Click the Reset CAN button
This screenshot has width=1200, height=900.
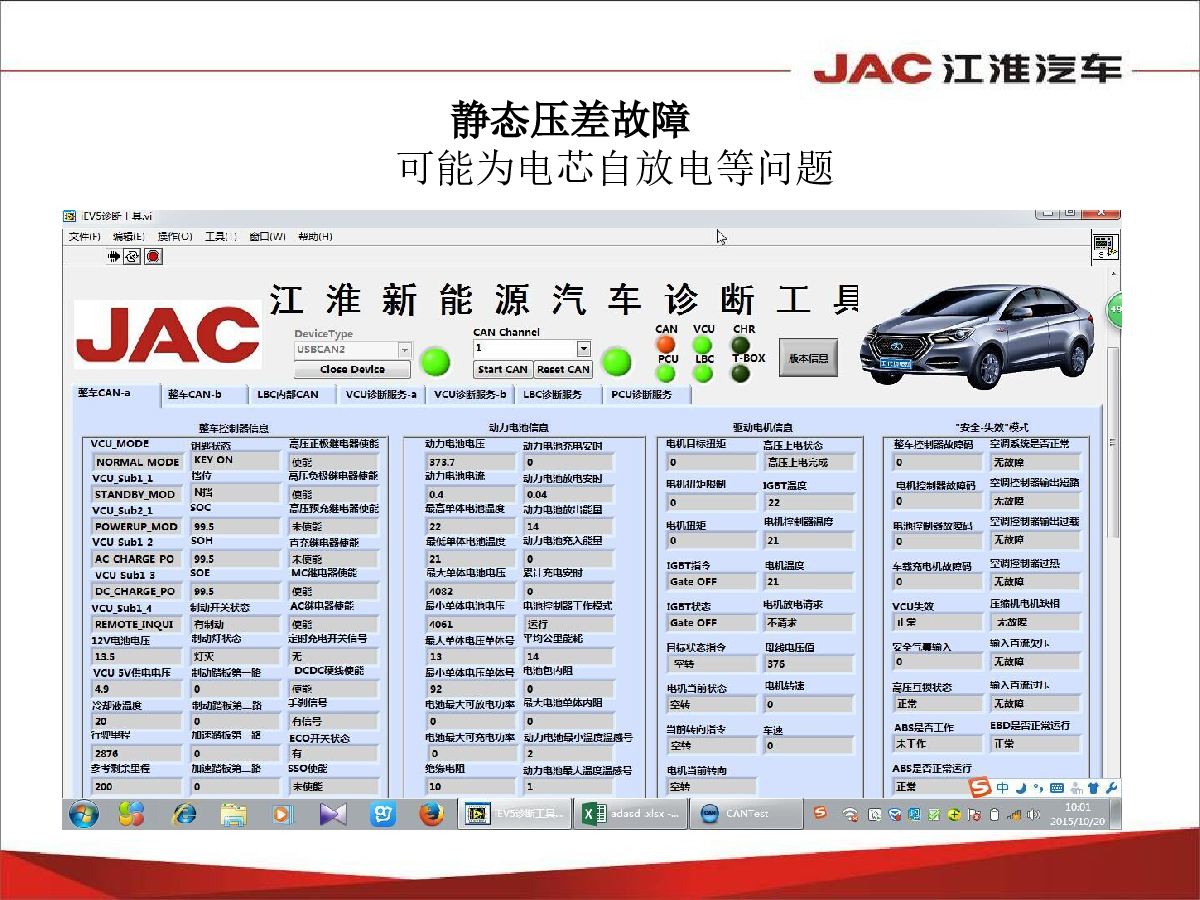pos(563,369)
